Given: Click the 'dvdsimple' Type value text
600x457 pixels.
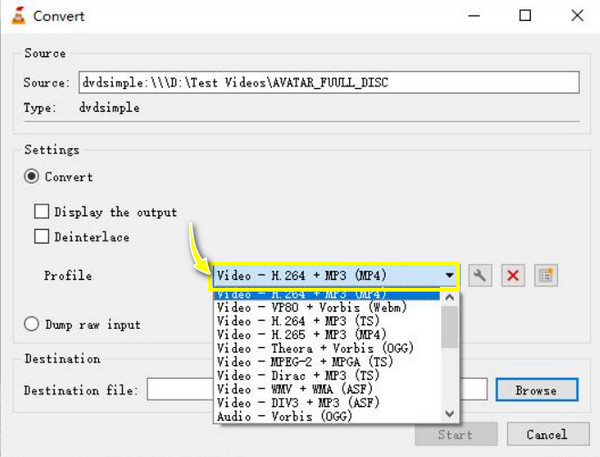Looking at the screenshot, I should [109, 108].
